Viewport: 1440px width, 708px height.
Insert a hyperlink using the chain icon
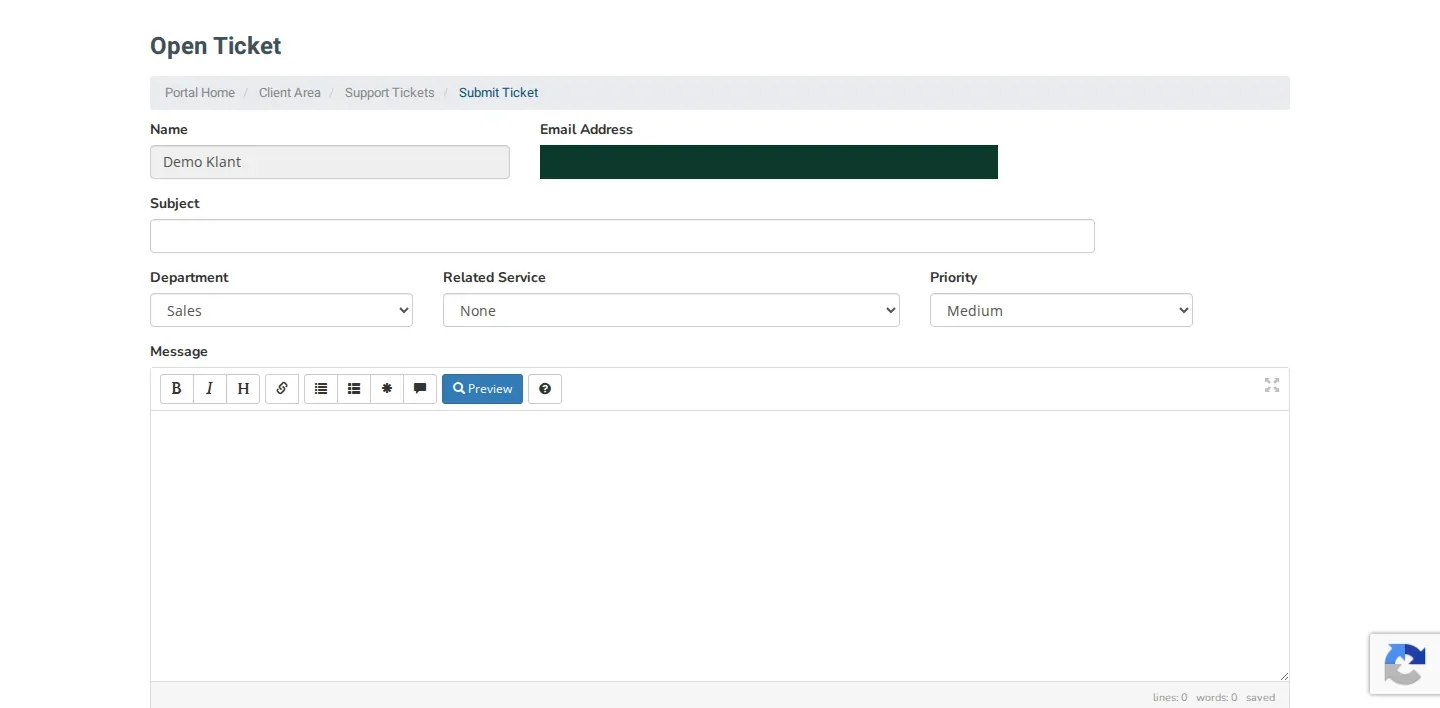click(282, 389)
